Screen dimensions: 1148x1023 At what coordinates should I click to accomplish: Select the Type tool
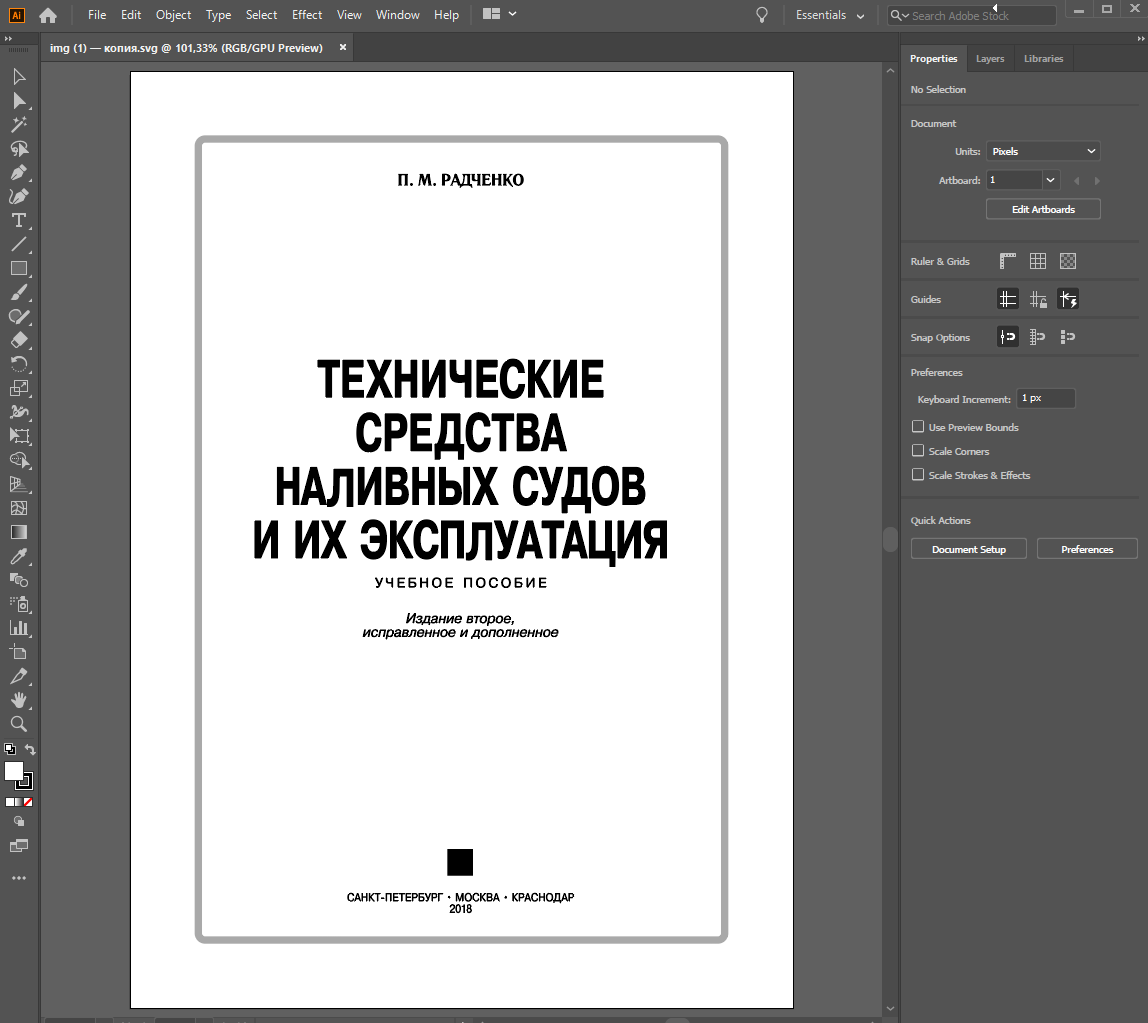18,220
